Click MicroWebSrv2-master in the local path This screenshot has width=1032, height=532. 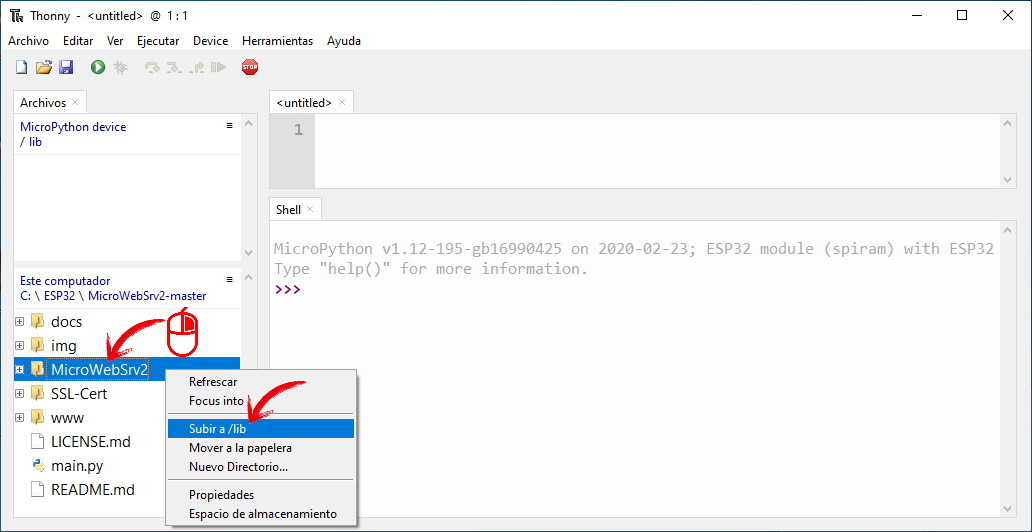tap(147, 296)
